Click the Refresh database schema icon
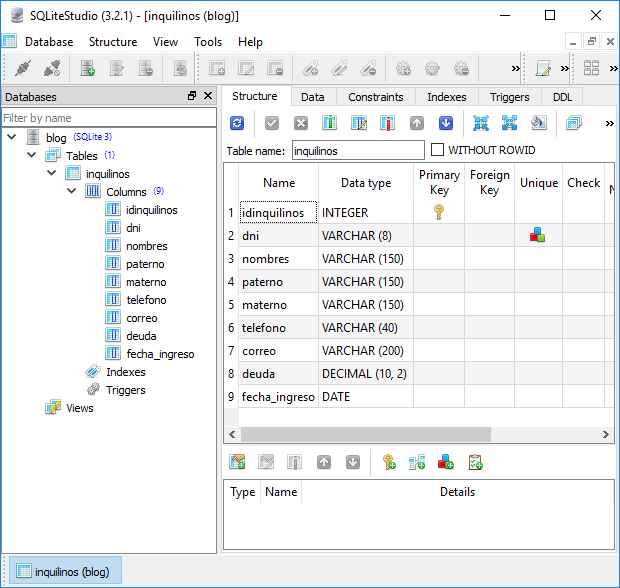Image resolution: width=620 pixels, height=588 pixels. tap(180, 68)
